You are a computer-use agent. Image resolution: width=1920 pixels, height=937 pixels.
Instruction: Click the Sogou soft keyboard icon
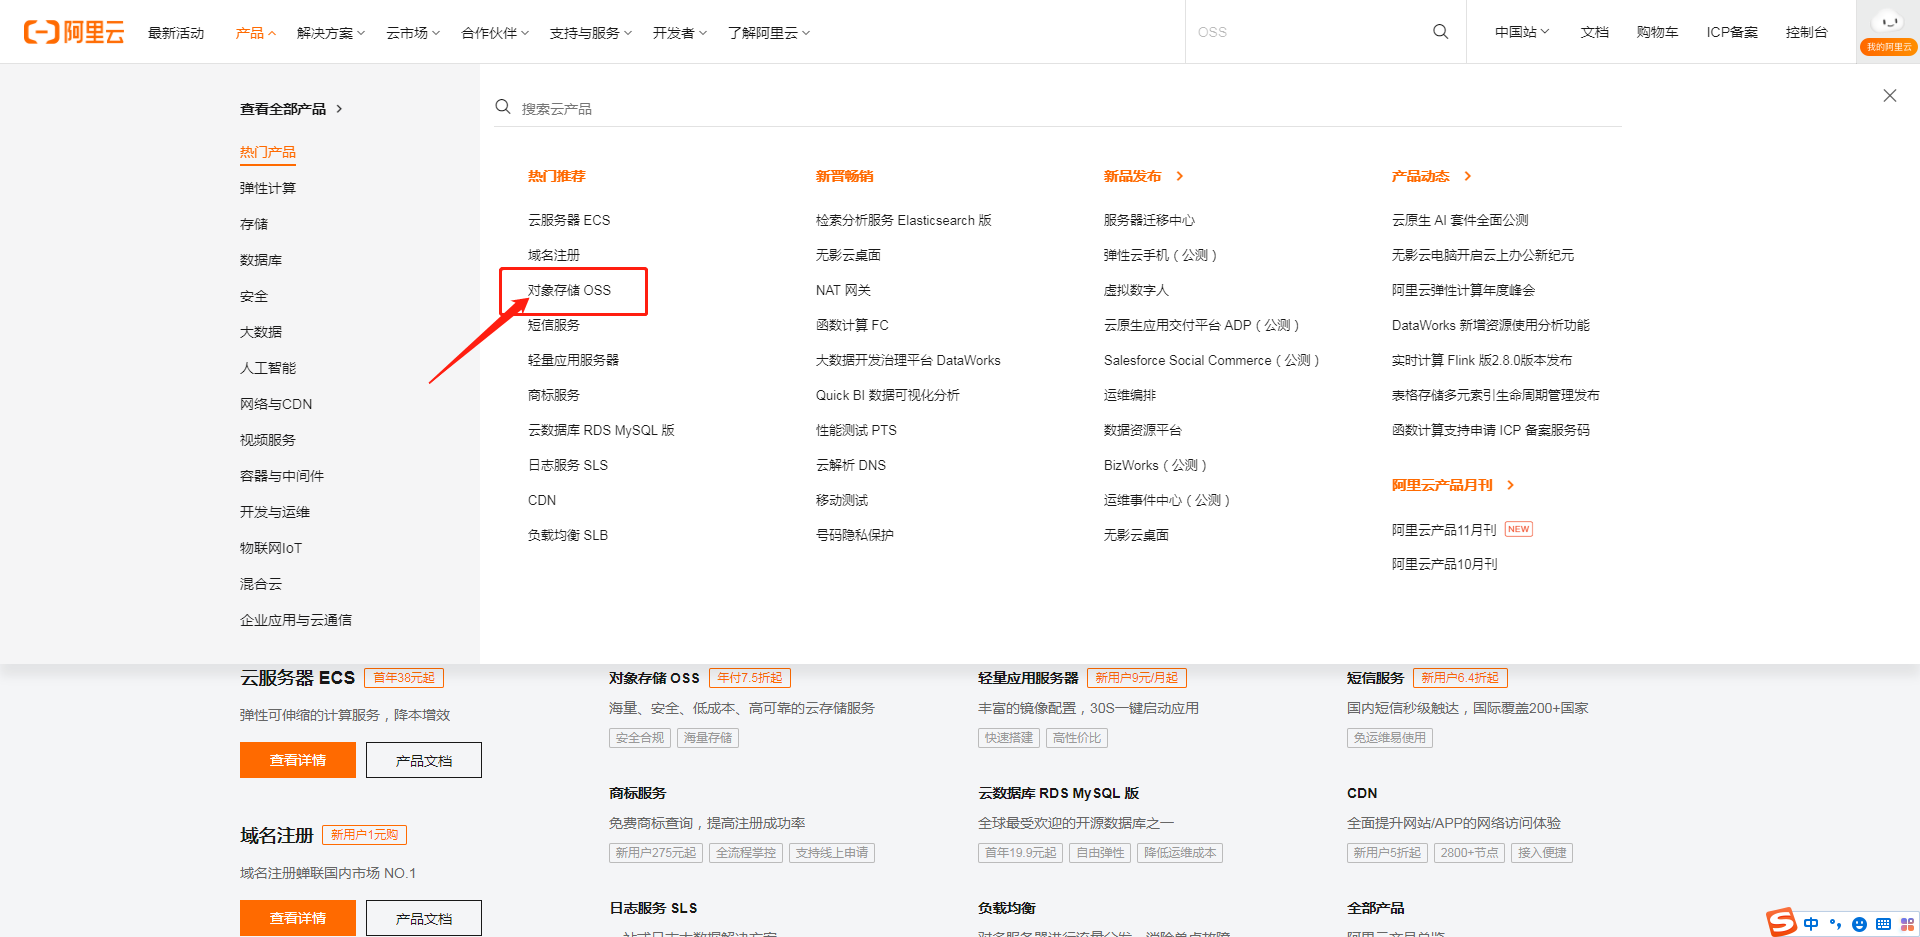(x=1883, y=924)
